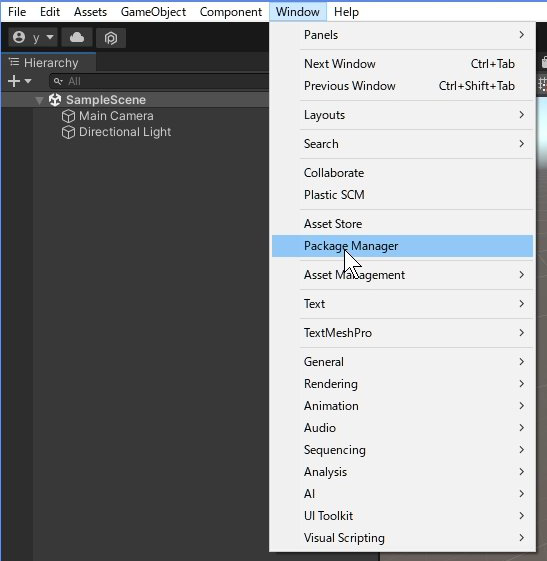Expand the Animation submenu
This screenshot has height=561, width=547.
(x=402, y=406)
